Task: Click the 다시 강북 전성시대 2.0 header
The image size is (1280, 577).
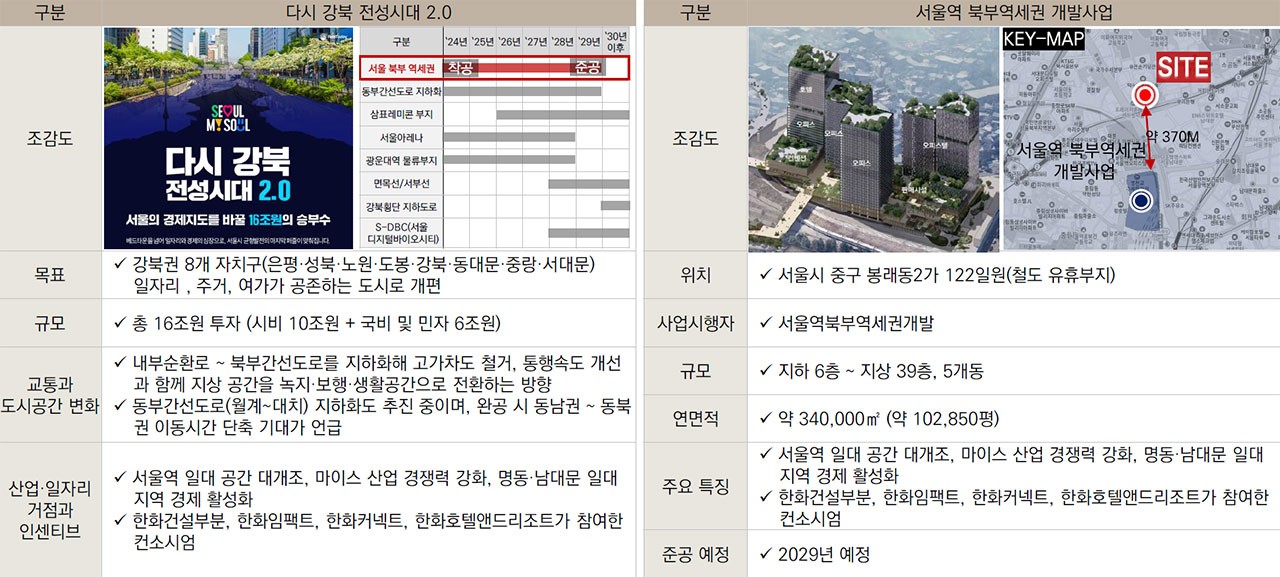Action: point(372,11)
